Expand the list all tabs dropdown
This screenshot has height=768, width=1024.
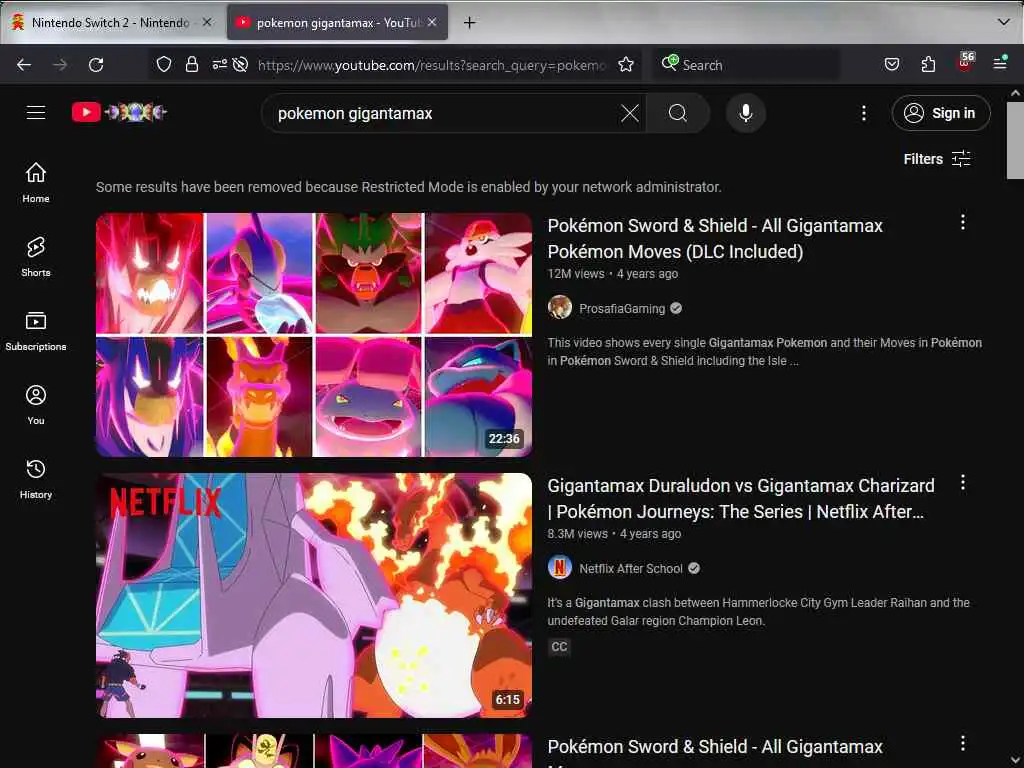coord(1004,22)
